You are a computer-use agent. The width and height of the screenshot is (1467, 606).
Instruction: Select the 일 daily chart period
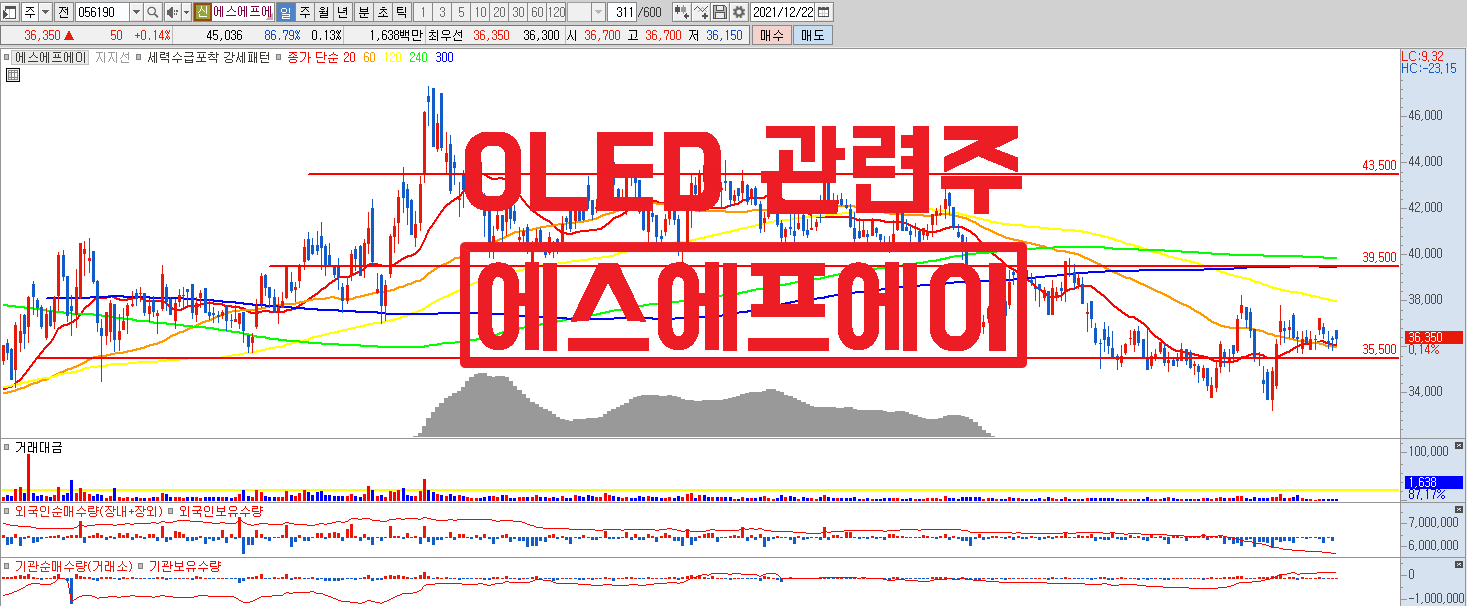click(286, 12)
